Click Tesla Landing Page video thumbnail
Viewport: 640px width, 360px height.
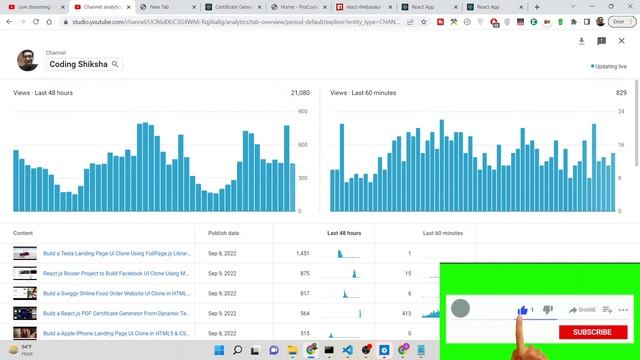point(25,253)
